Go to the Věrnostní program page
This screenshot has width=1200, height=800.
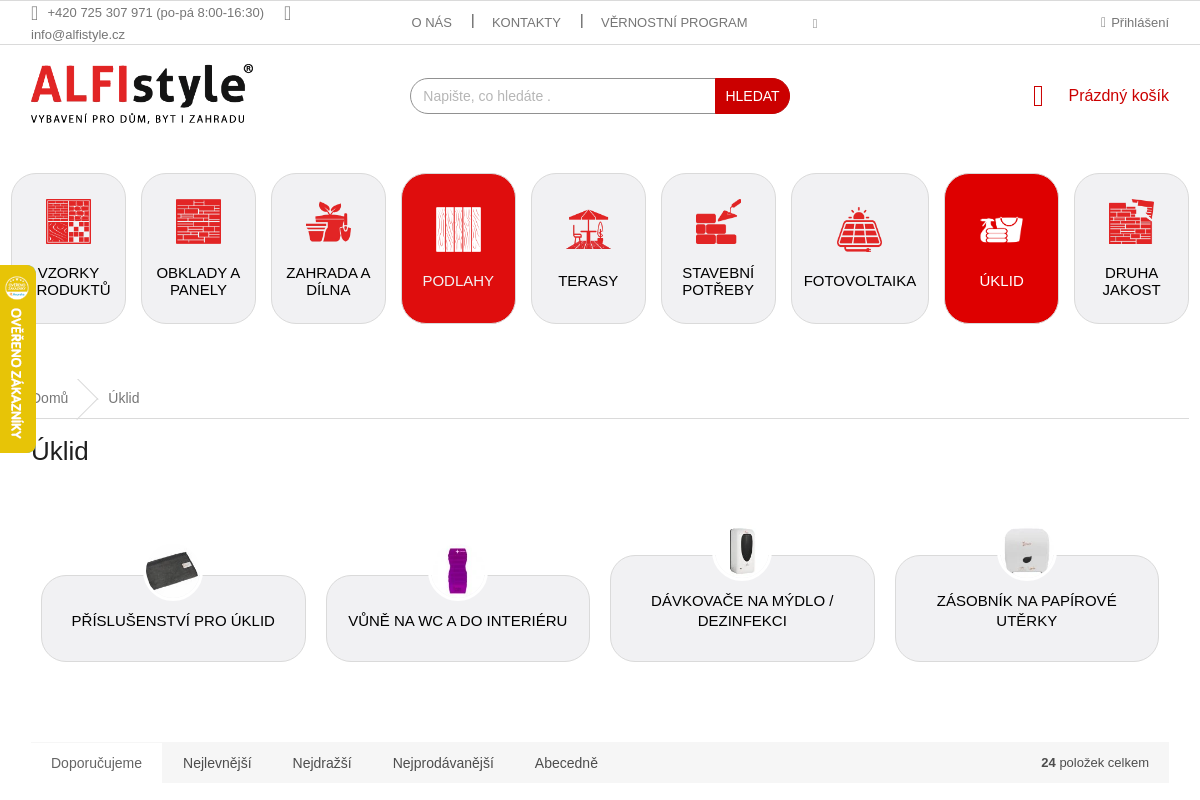point(674,23)
